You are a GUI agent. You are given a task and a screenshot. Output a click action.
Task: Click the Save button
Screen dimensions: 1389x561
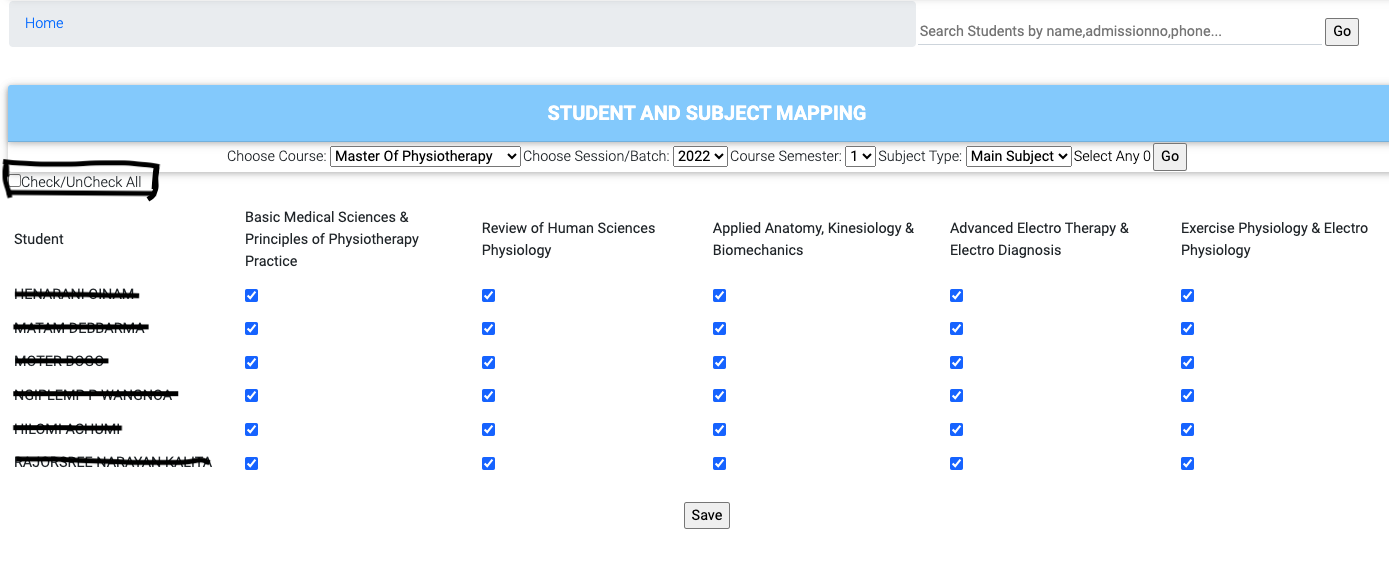click(x=706, y=515)
